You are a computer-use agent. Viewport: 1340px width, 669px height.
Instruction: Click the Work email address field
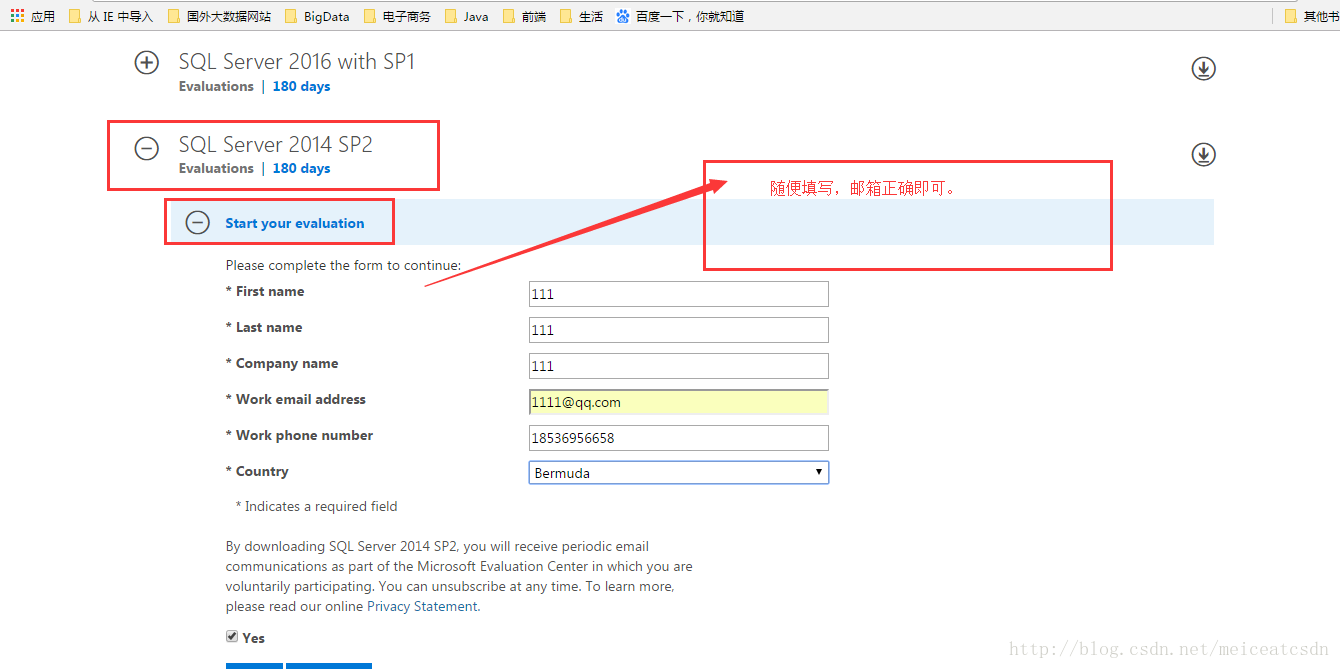click(x=679, y=402)
